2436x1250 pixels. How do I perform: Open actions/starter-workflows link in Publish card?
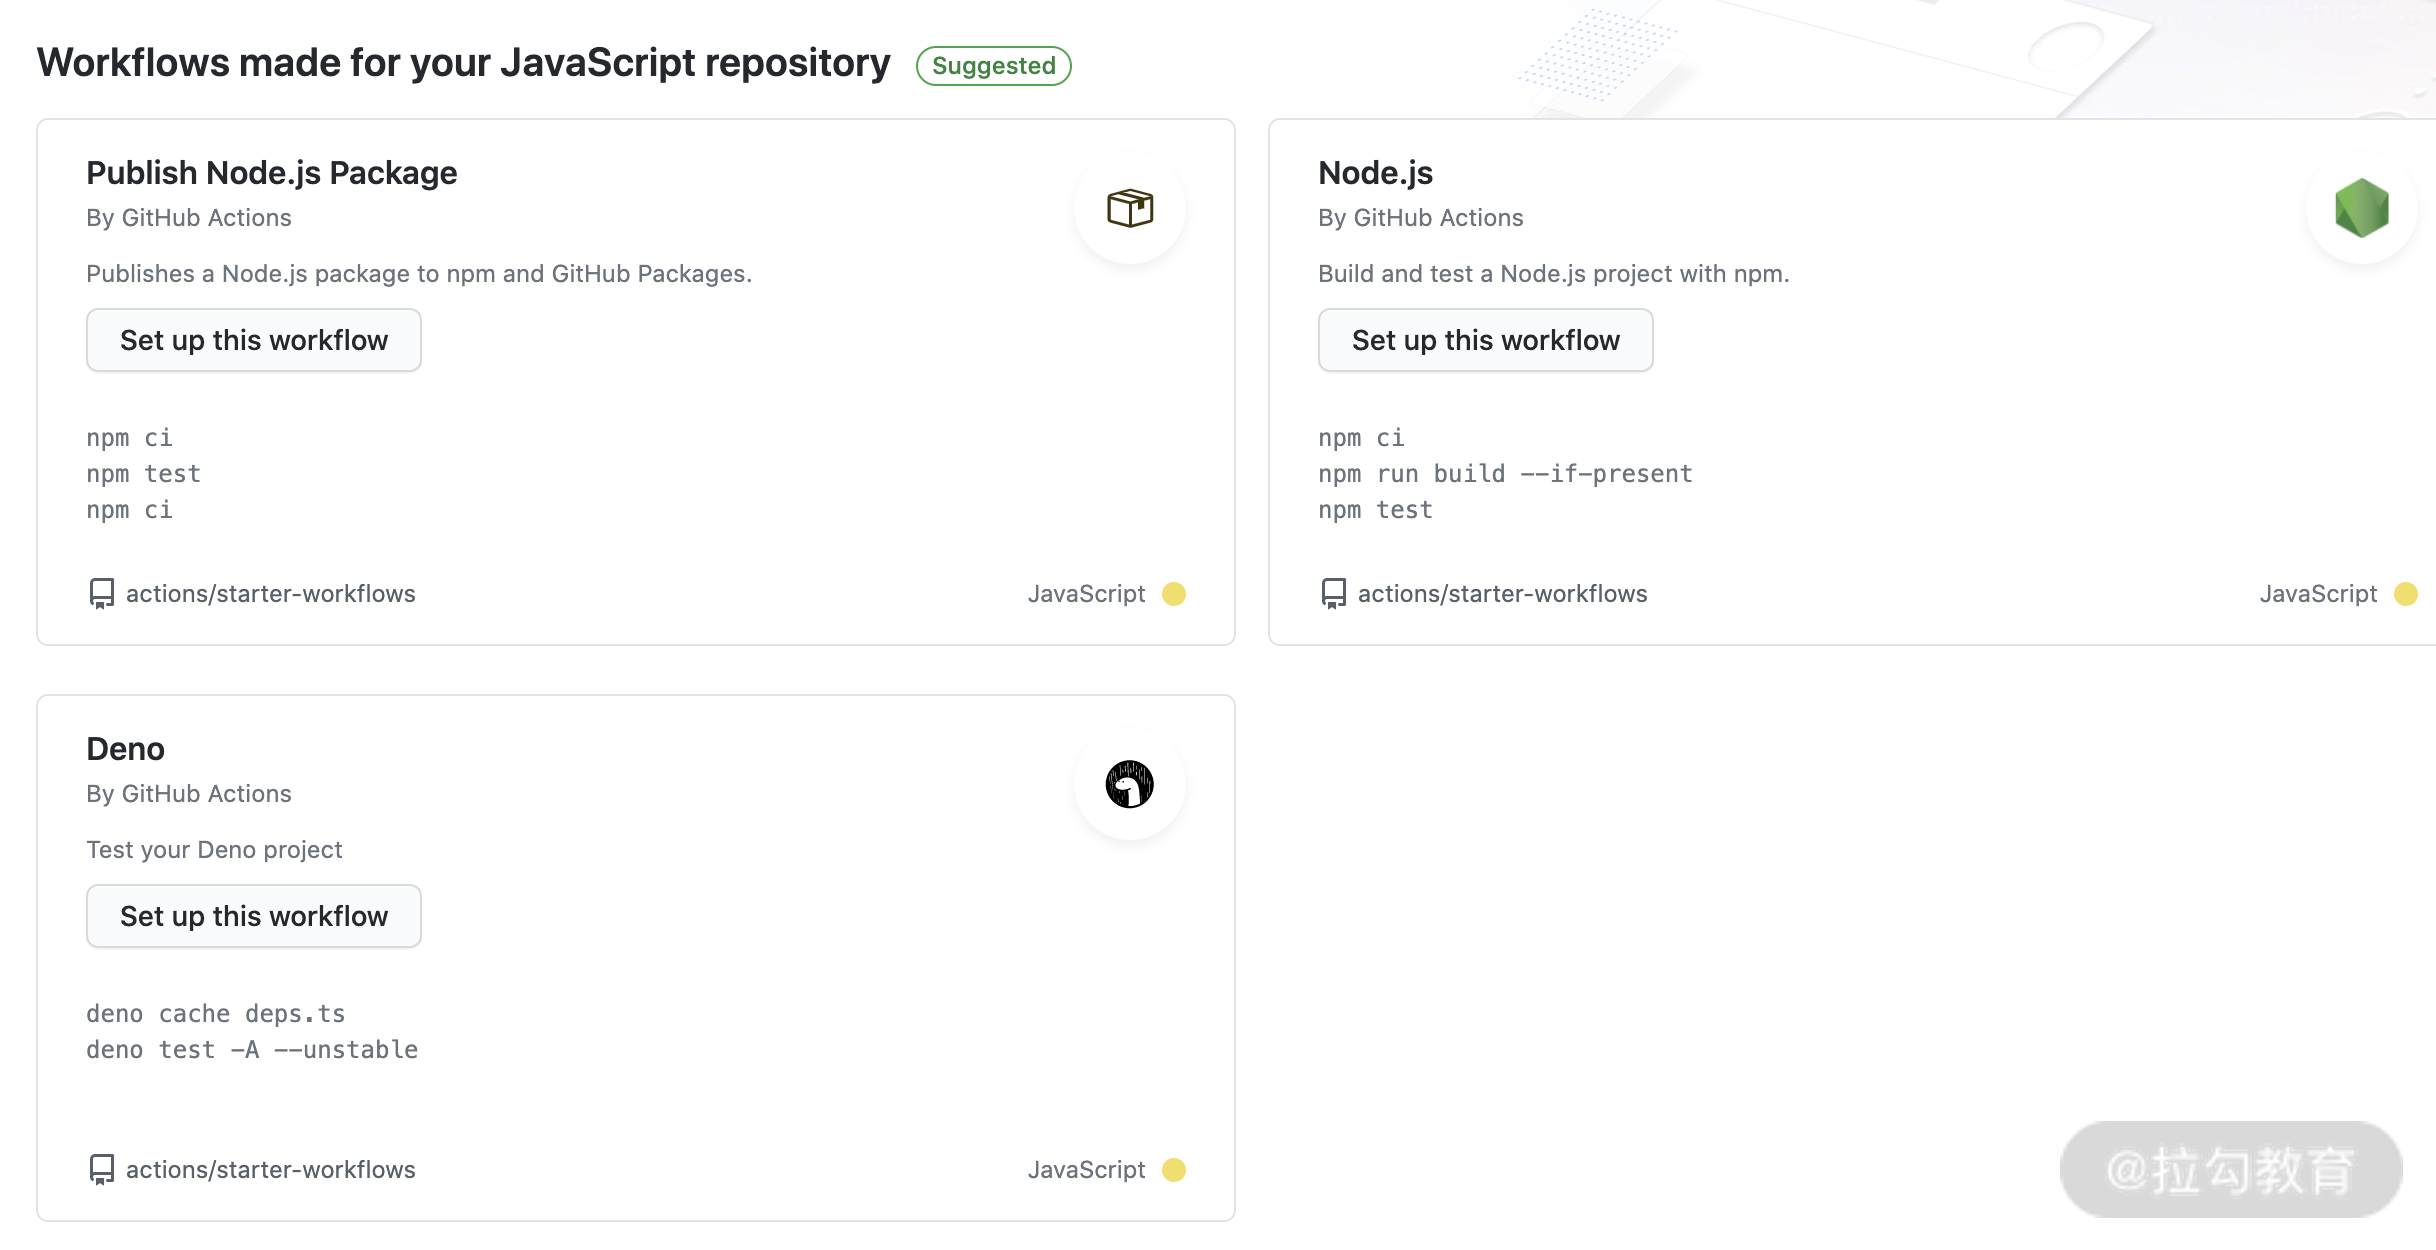point(270,594)
